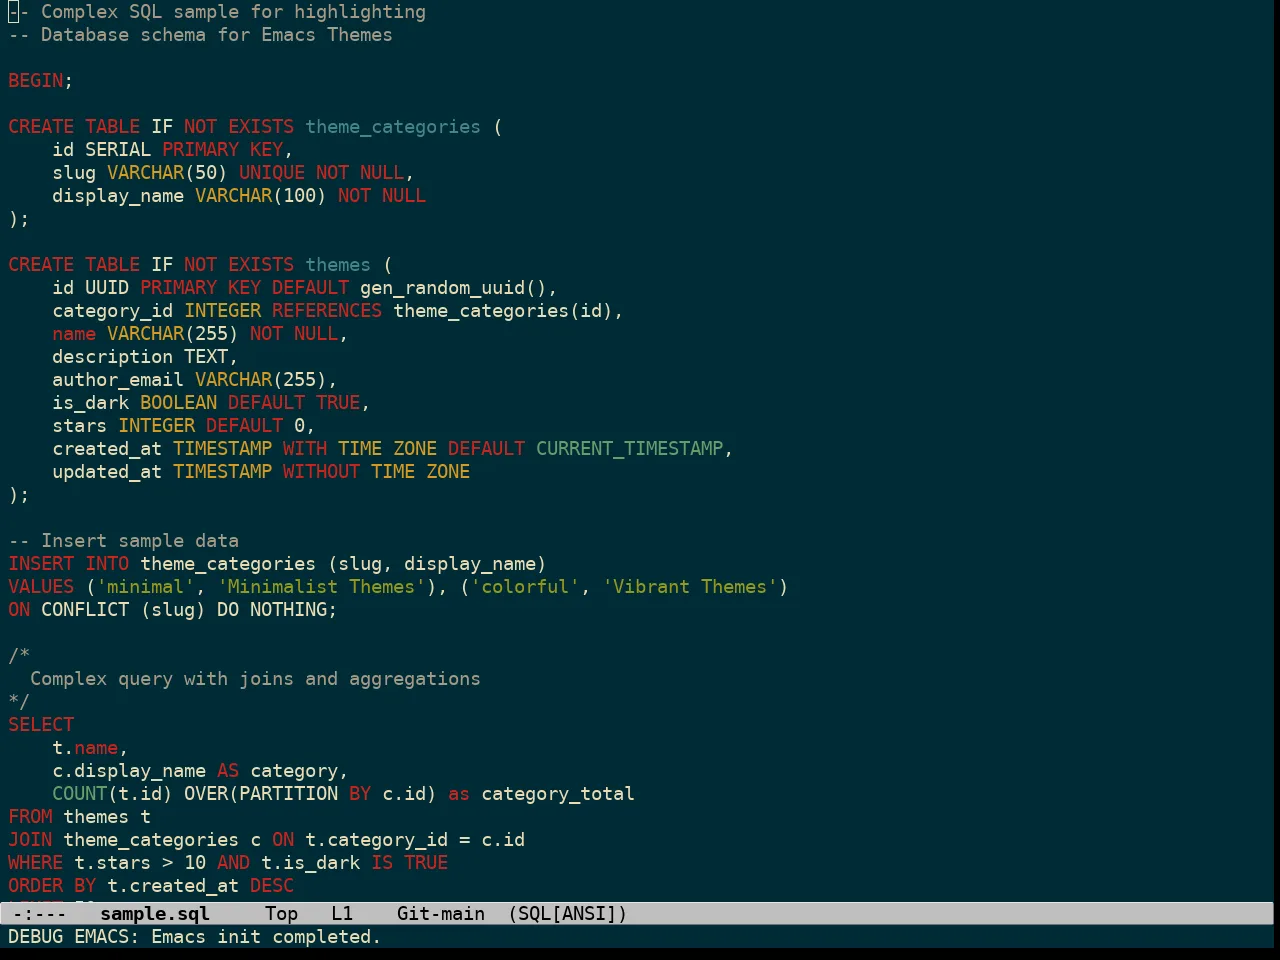Click the 'Complex query with joins and aggregations' comment
1280x960 pixels.
coord(255,678)
